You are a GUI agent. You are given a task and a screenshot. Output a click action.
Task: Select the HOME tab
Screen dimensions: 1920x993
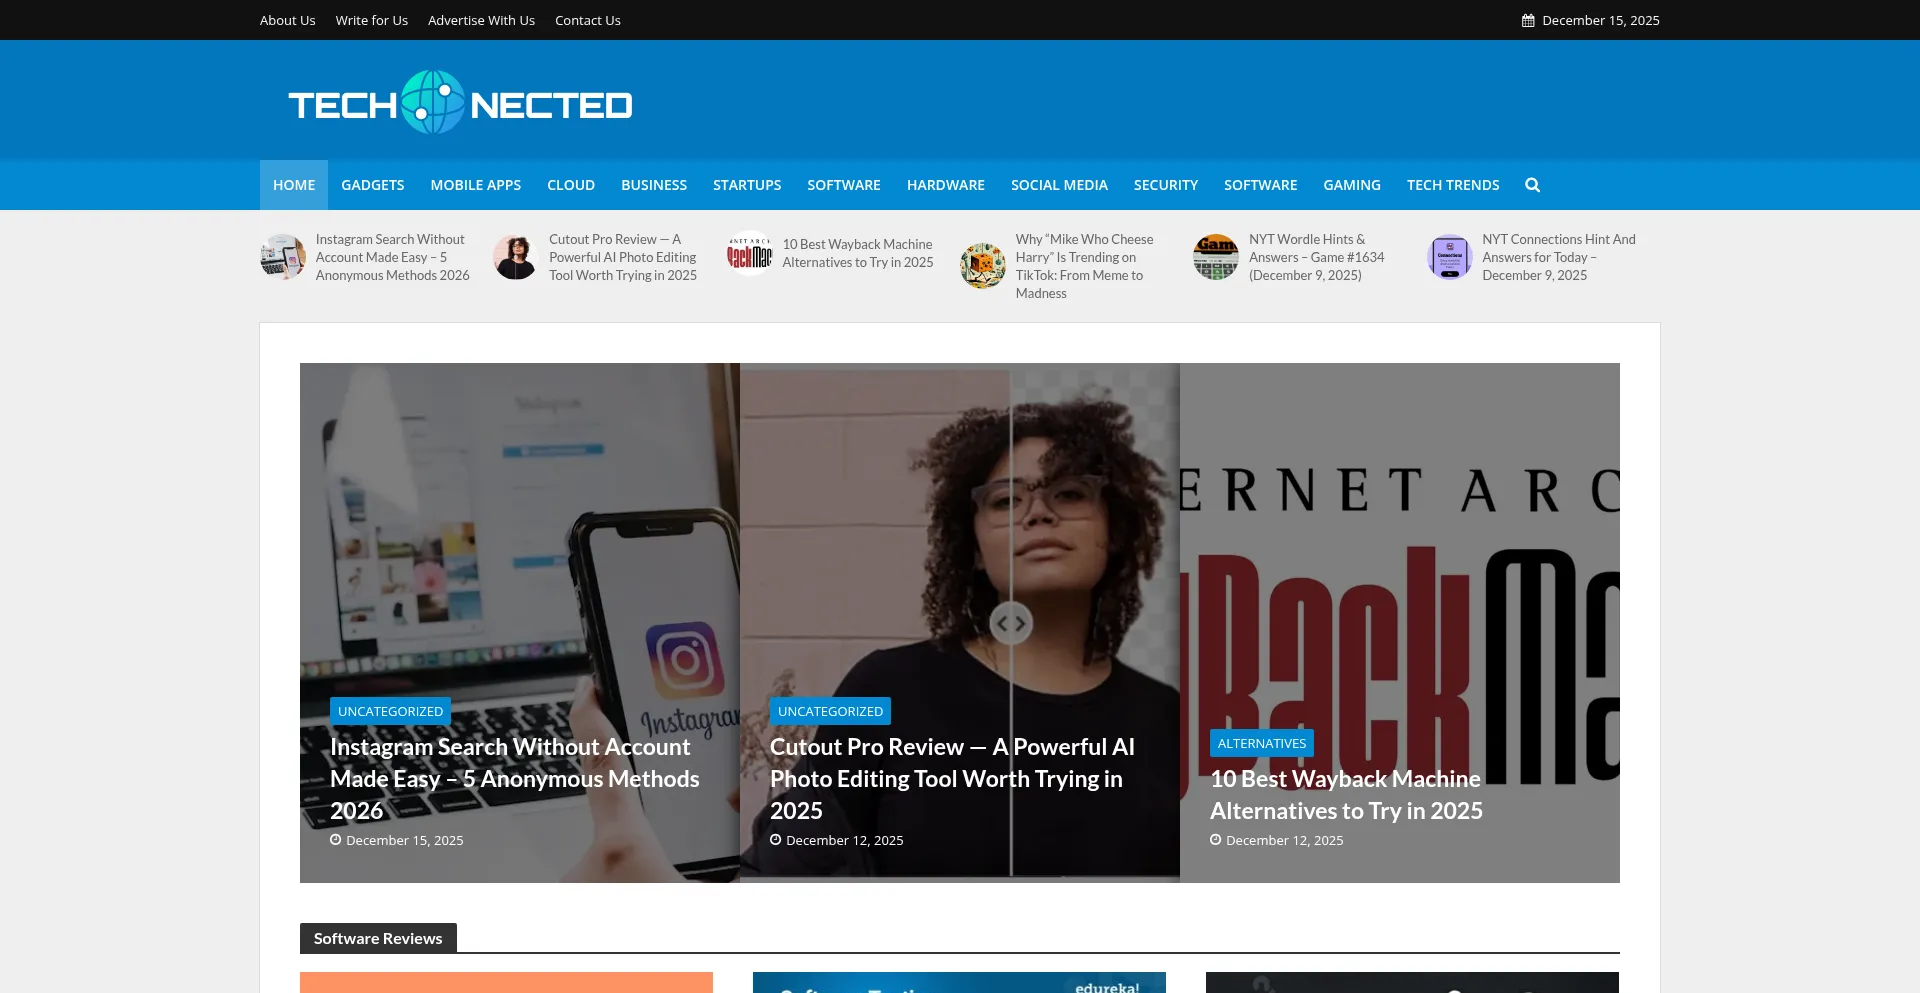(x=293, y=185)
